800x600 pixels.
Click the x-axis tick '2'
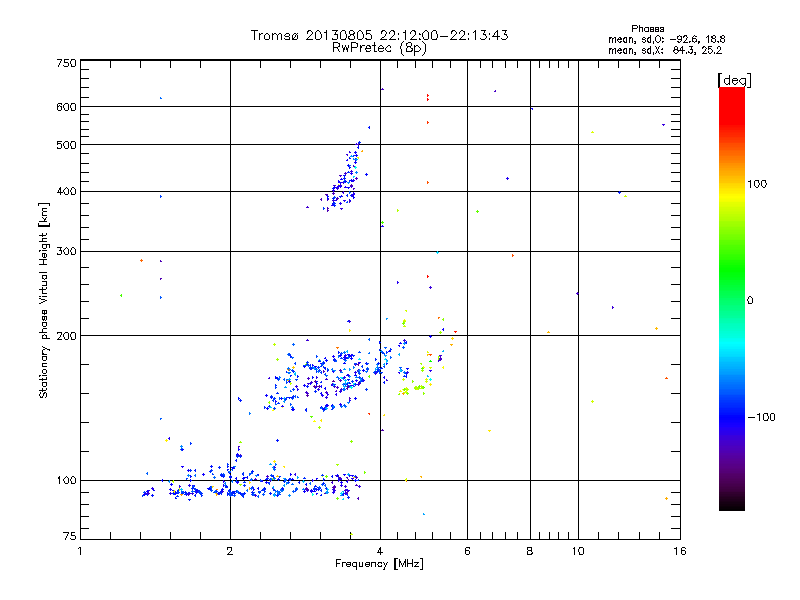click(230, 551)
